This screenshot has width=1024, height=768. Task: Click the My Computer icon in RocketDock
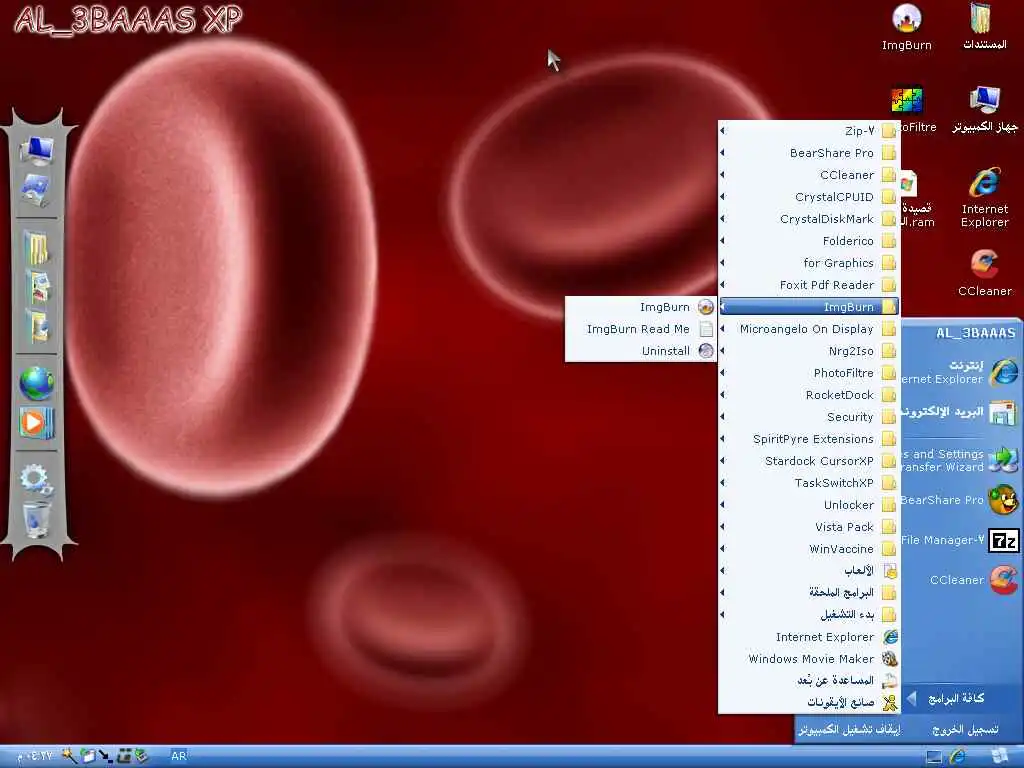37,150
